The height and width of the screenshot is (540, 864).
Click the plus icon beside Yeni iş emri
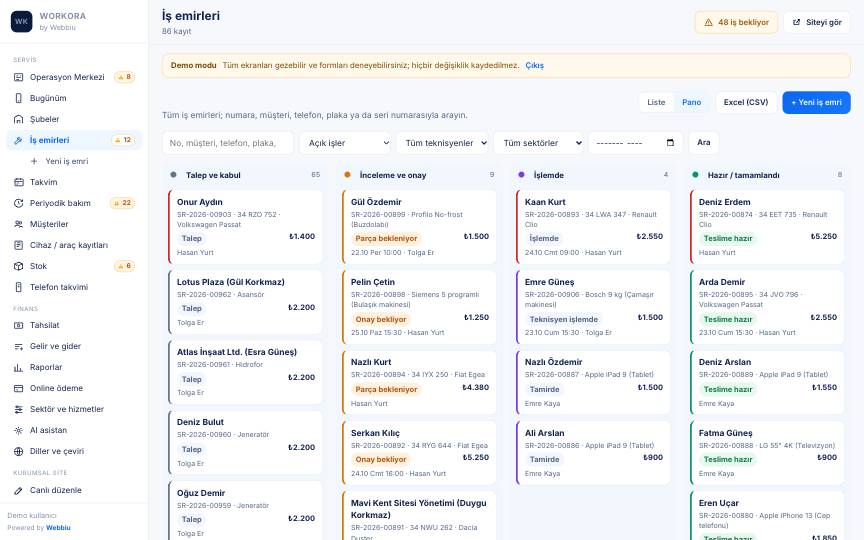[34, 161]
